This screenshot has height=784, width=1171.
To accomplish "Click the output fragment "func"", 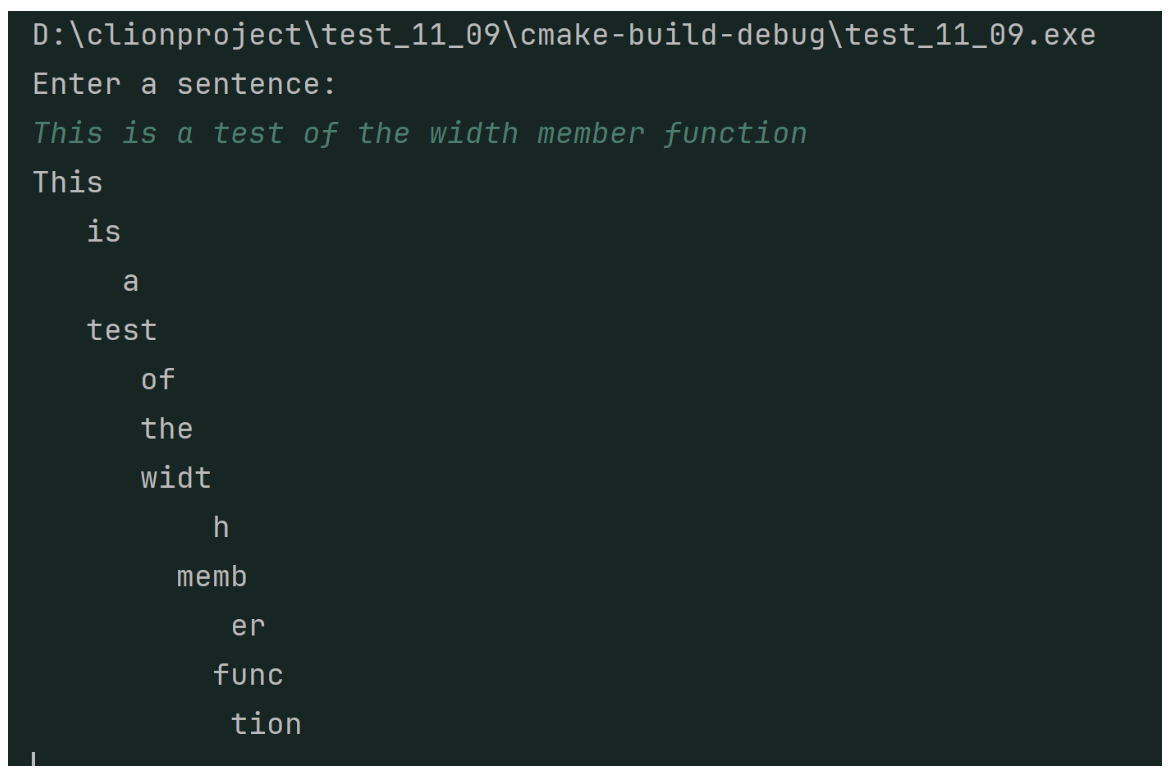I will pos(248,675).
